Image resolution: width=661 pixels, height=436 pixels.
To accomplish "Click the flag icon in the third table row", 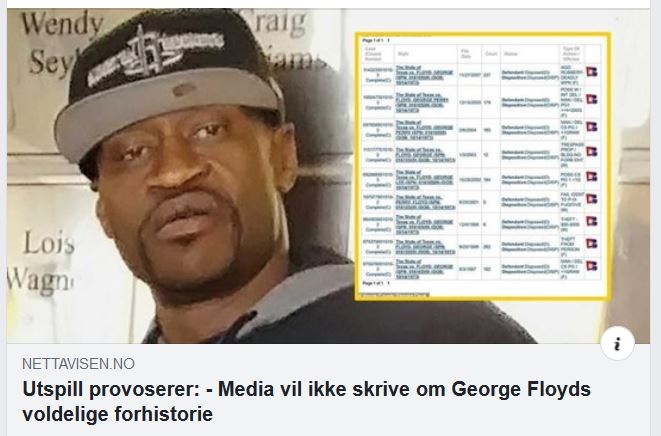I will tap(591, 126).
